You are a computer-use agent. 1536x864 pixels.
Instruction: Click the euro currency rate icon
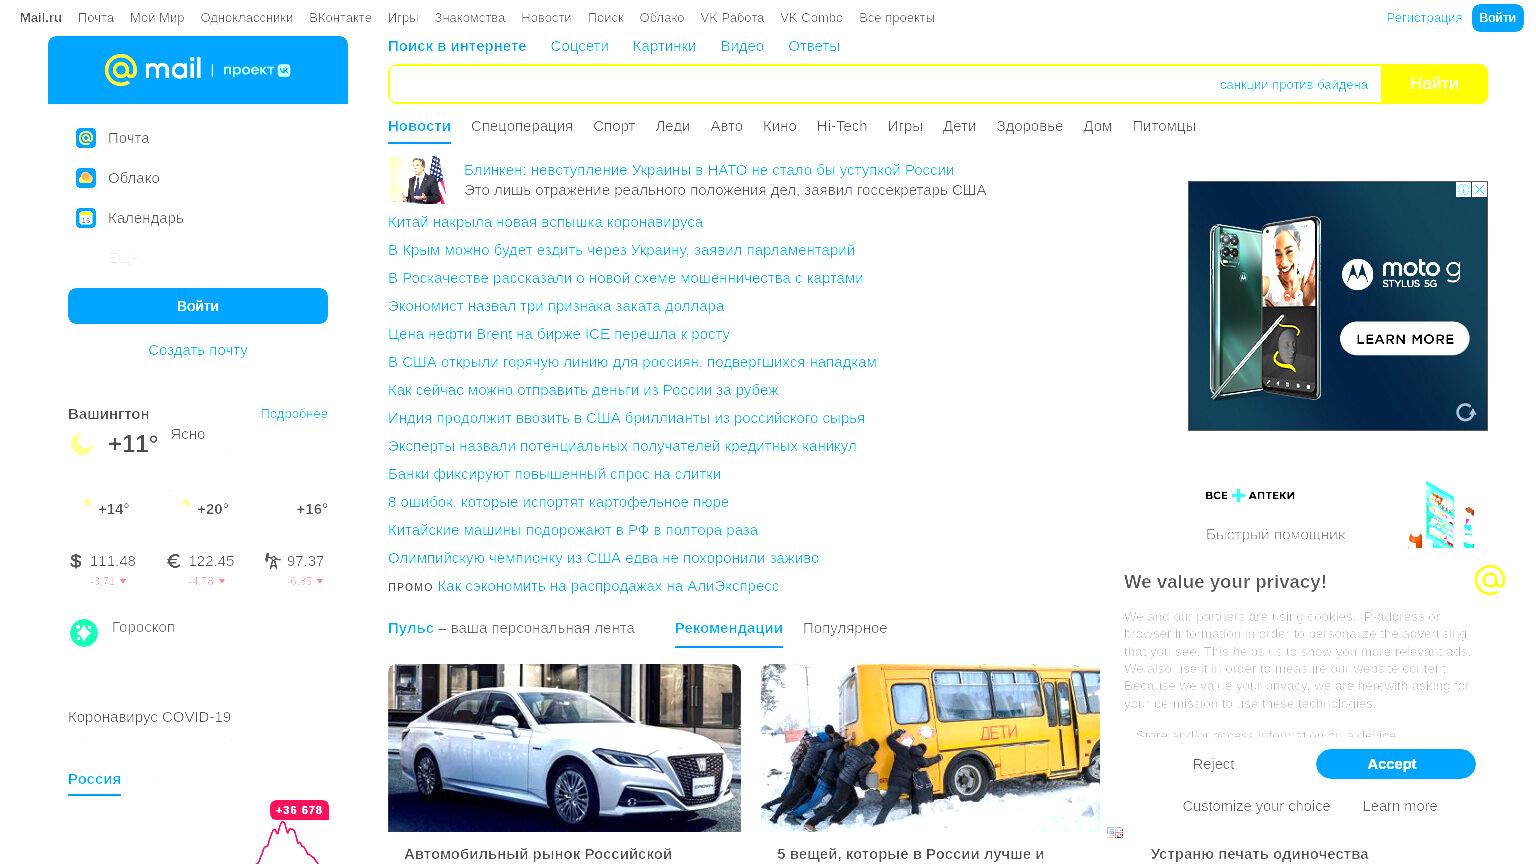coord(173,561)
